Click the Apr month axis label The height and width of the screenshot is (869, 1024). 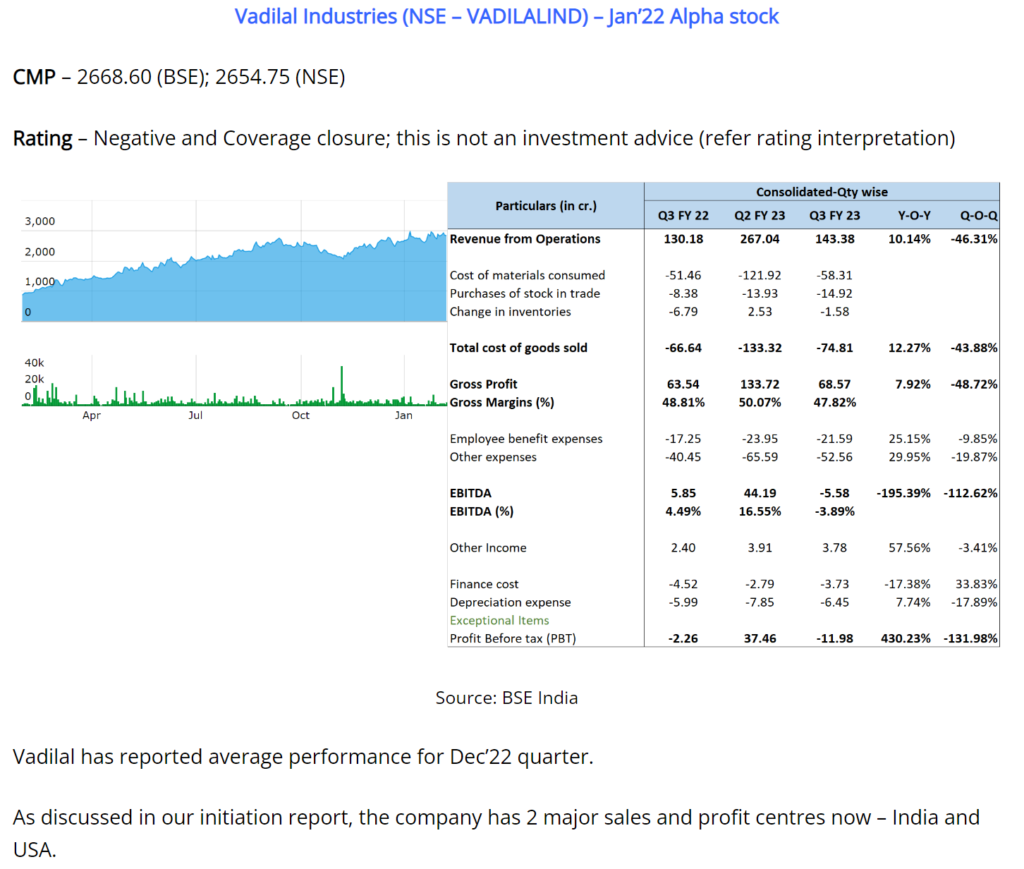pos(91,415)
